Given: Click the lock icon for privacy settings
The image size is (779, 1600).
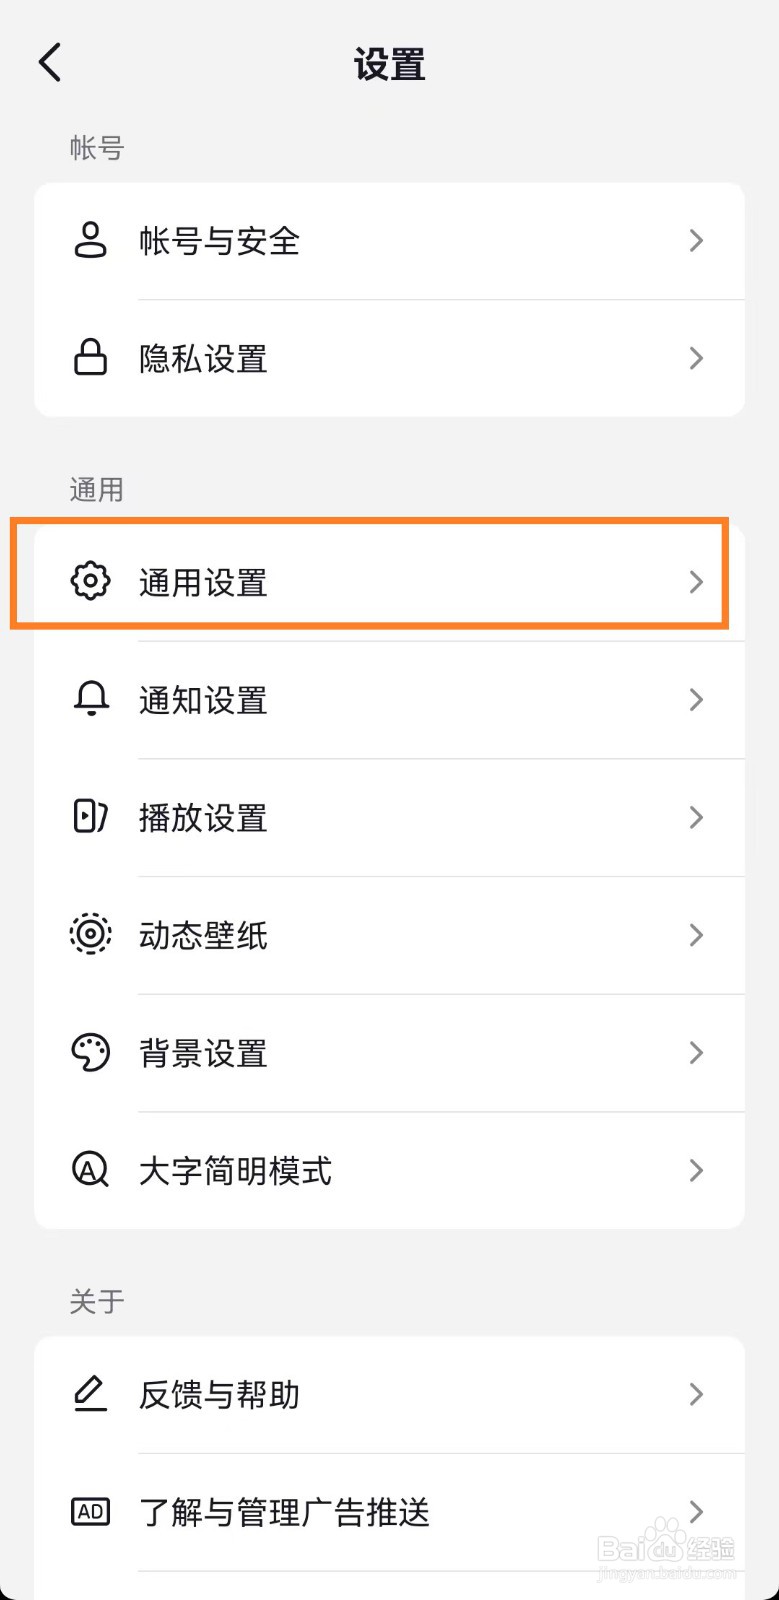Looking at the screenshot, I should click(x=90, y=358).
